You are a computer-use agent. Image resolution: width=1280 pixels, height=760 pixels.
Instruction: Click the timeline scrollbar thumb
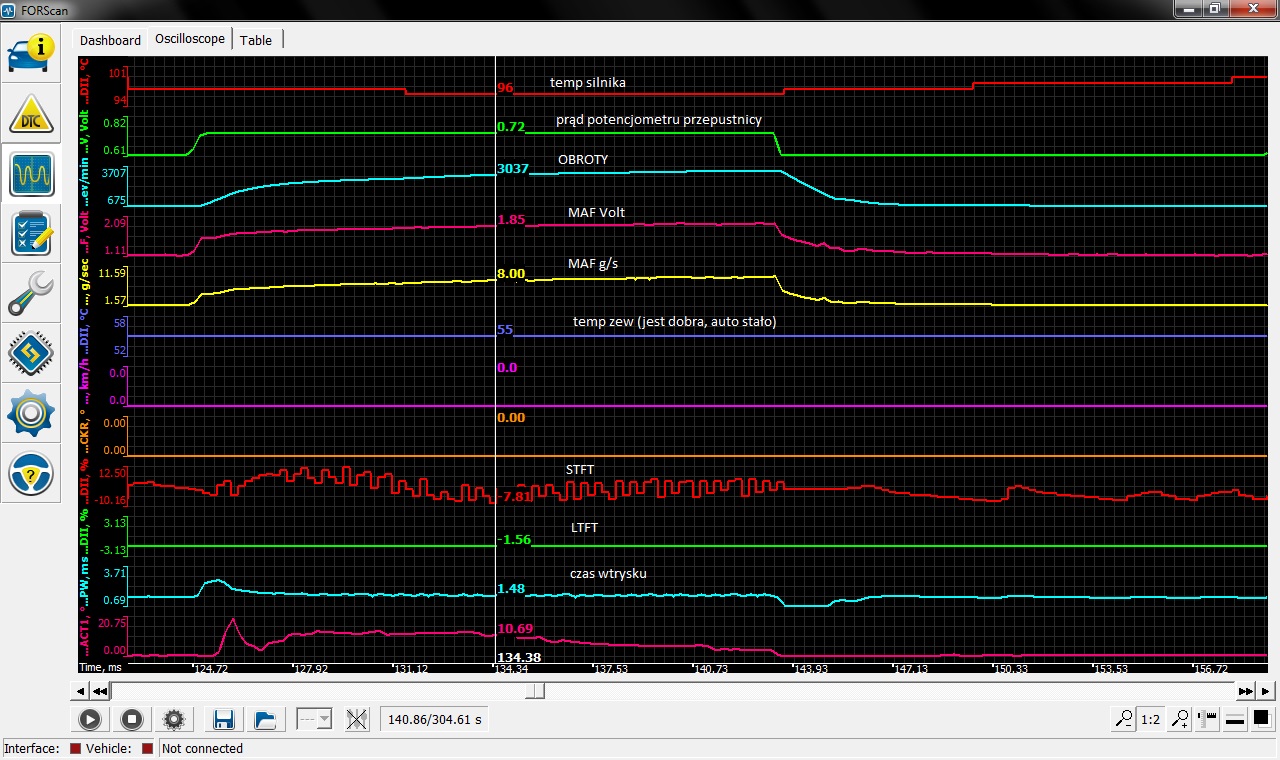pyautogui.click(x=537, y=691)
